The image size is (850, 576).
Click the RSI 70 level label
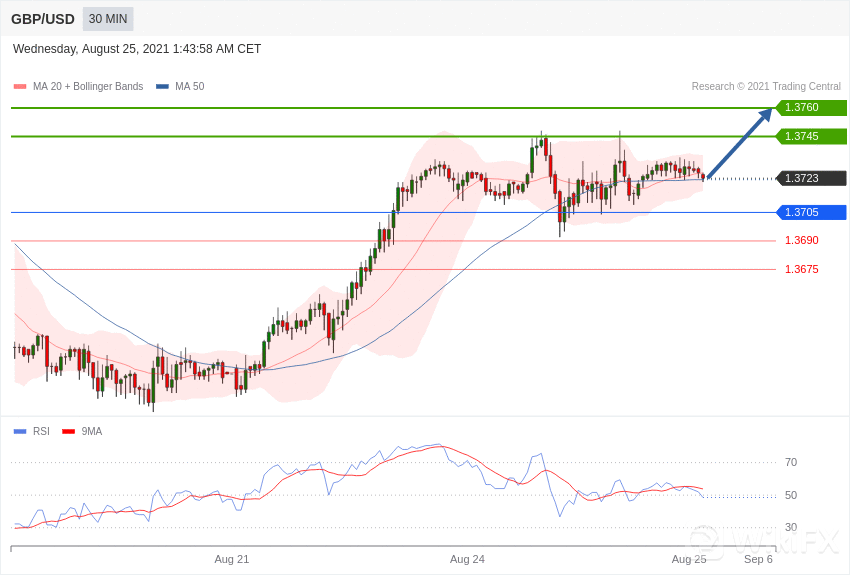791,462
